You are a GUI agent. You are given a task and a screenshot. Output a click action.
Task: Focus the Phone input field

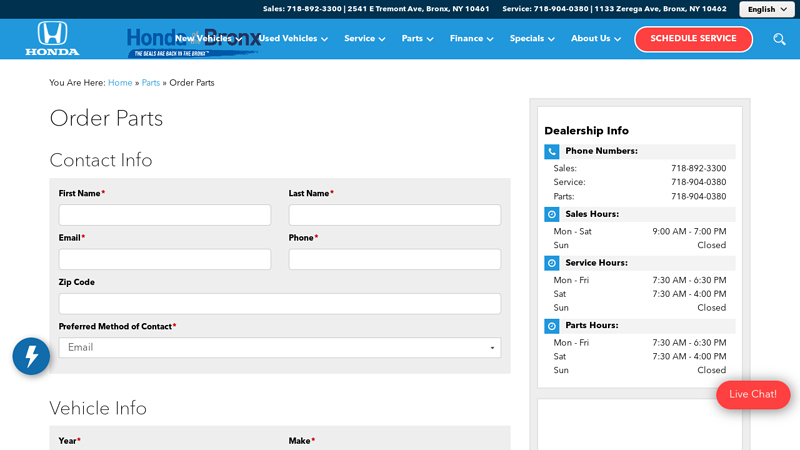tap(395, 259)
